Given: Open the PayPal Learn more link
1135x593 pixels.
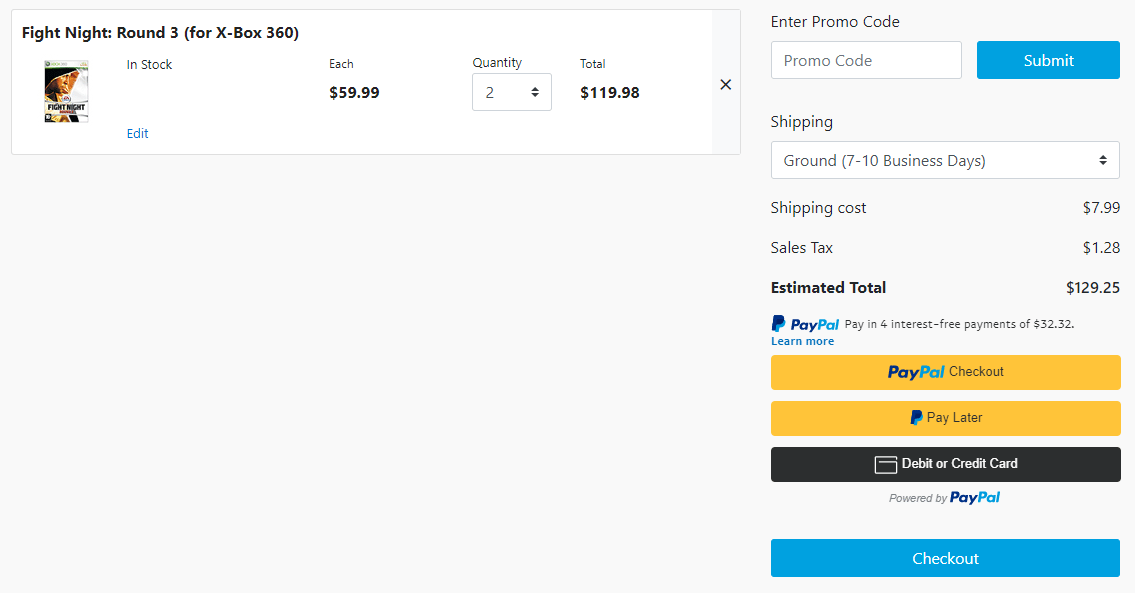Looking at the screenshot, I should click(802, 341).
